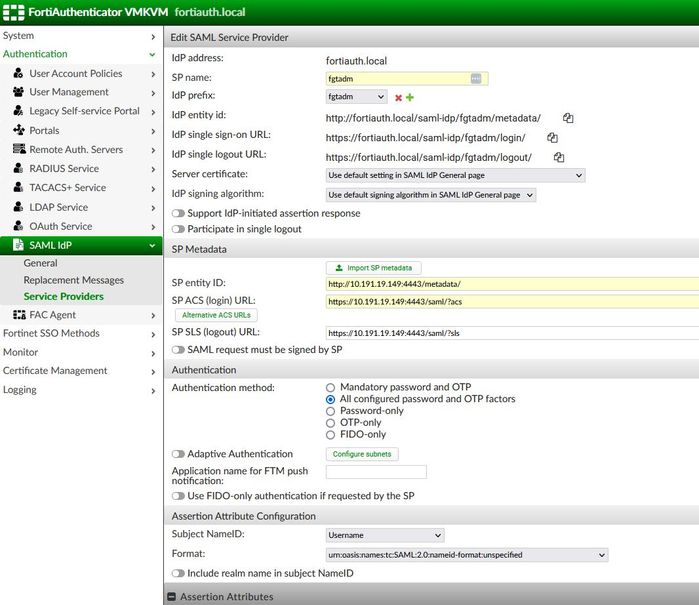Click the SP ACS (login) URL field
The height and width of the screenshot is (605, 699).
tap(512, 302)
